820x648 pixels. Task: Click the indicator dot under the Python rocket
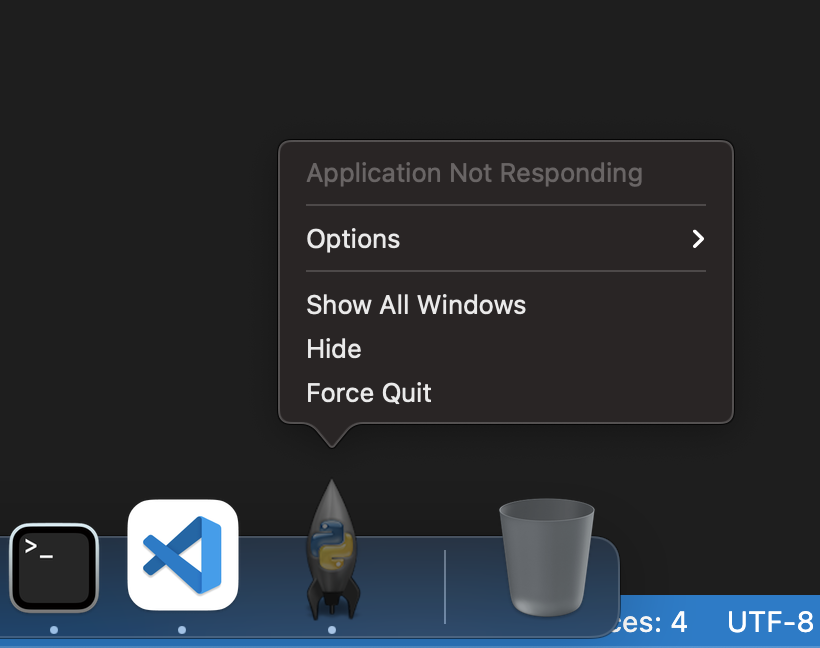coord(331,630)
